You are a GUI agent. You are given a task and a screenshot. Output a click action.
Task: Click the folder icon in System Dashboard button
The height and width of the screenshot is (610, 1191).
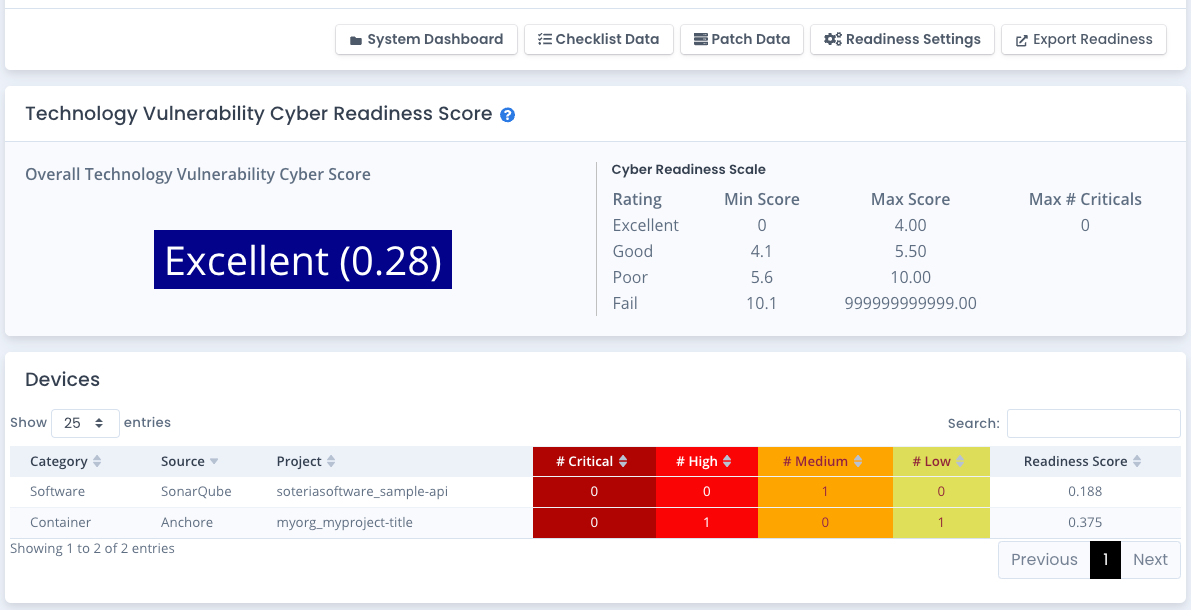(355, 40)
